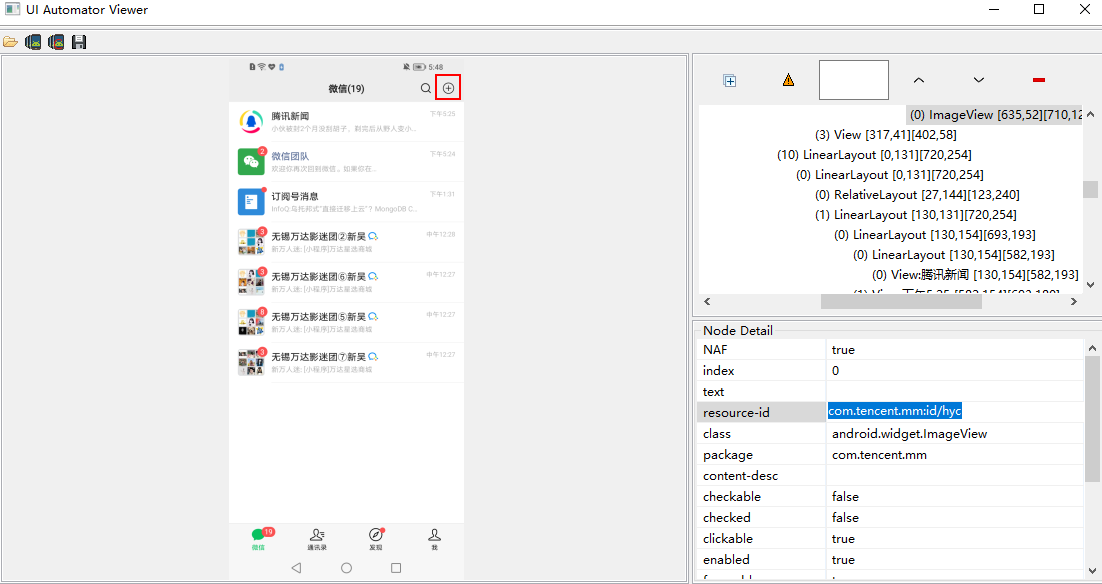Click the class value android.widget.ImageView
The height and width of the screenshot is (584, 1102).
click(x=909, y=434)
